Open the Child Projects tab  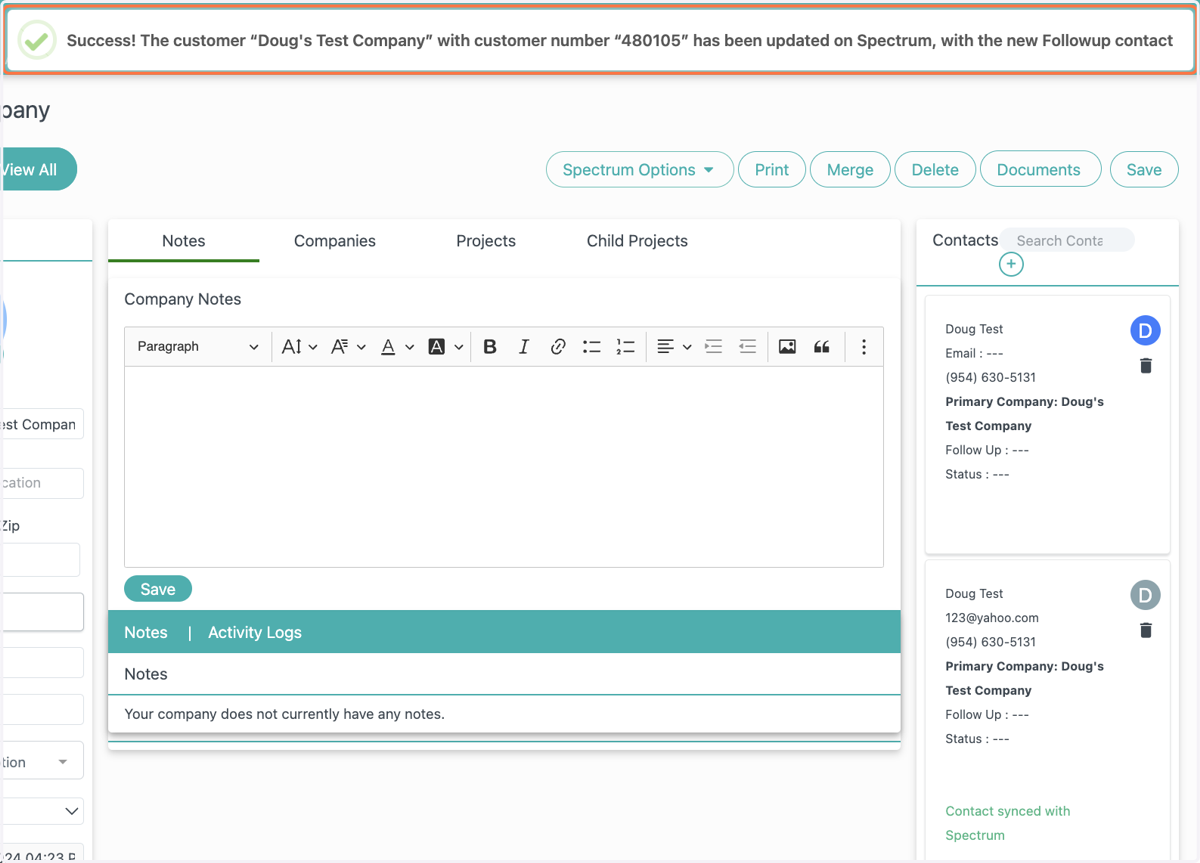tap(637, 241)
